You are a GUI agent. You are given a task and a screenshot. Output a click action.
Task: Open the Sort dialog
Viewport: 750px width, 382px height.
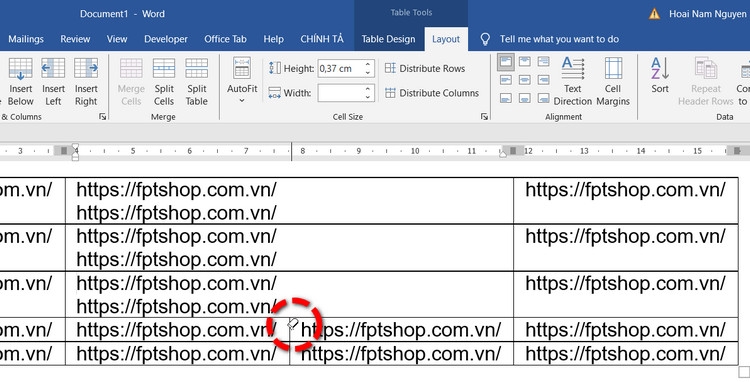pyautogui.click(x=660, y=76)
